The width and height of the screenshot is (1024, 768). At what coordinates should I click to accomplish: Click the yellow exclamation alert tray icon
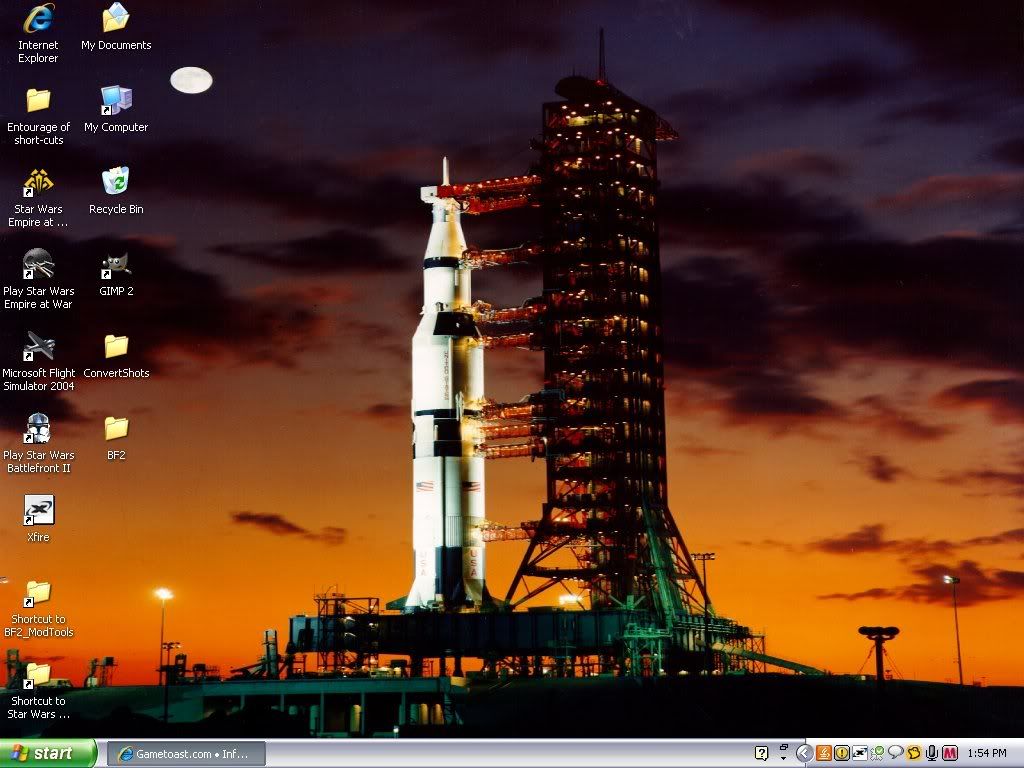coord(842,753)
